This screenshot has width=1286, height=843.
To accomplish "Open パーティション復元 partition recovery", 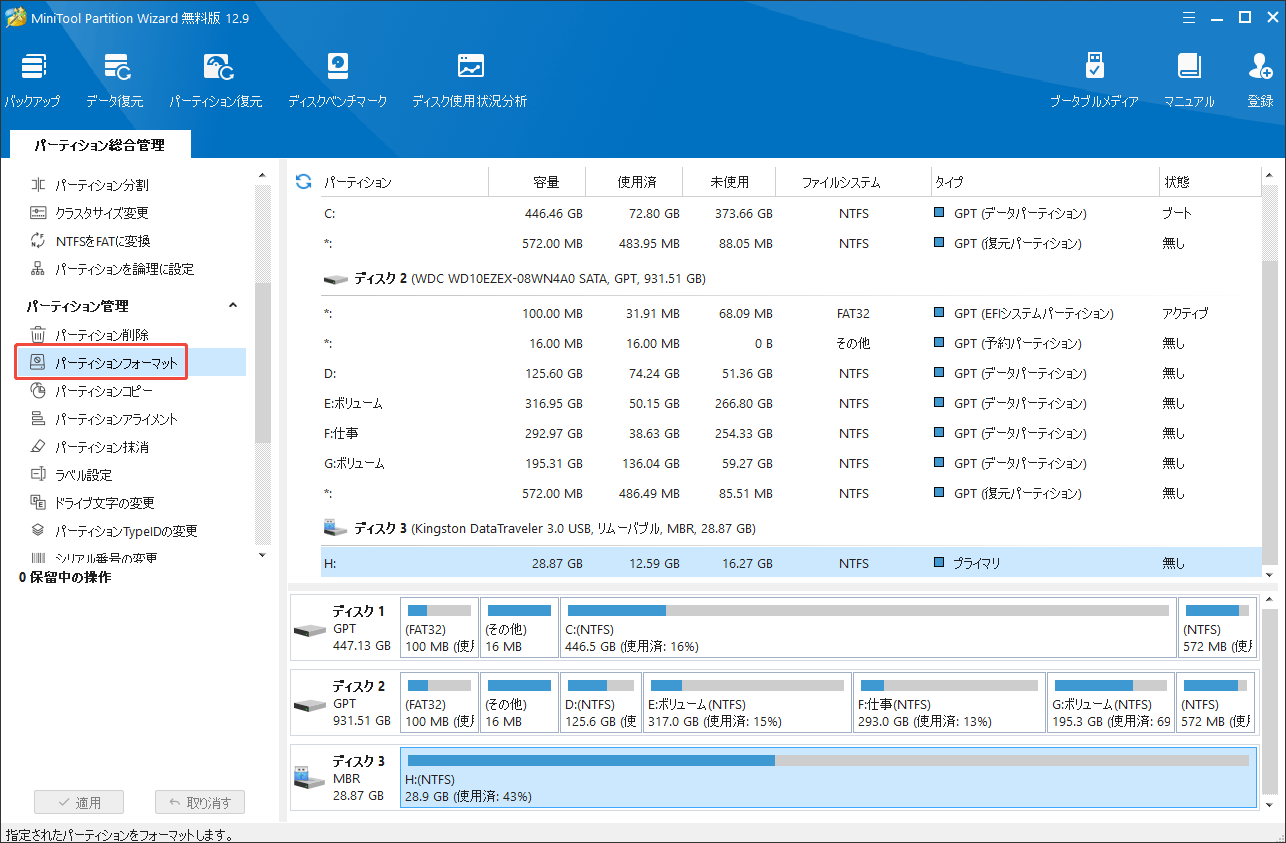I will pyautogui.click(x=216, y=80).
